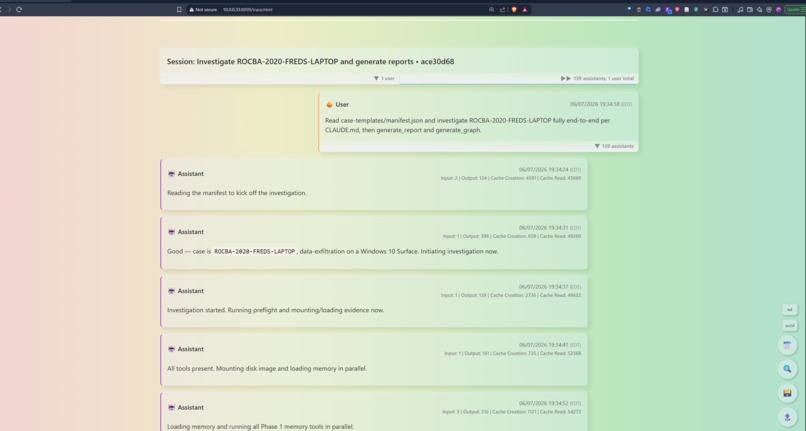Image resolution: width=806 pixels, height=431 pixels.
Task: Click Assistant avatar on the 'Loading memory' message
Action: tap(171, 407)
